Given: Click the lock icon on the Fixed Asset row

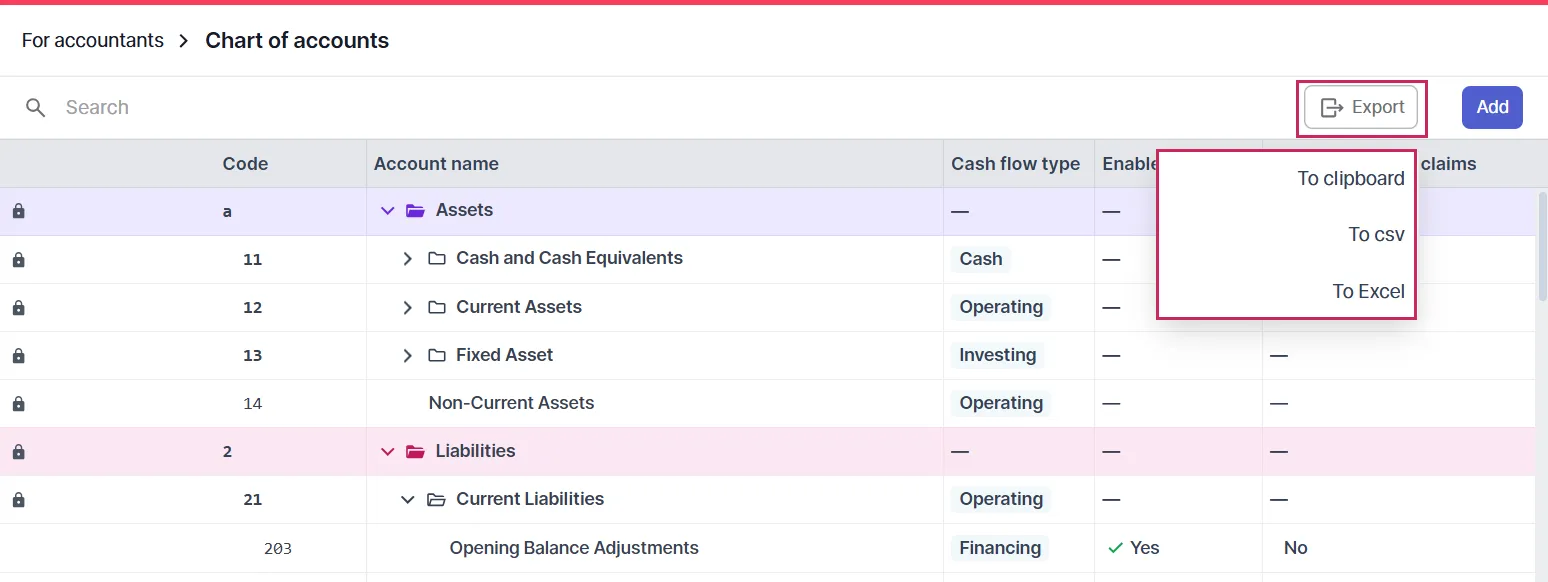Looking at the screenshot, I should 17,355.
